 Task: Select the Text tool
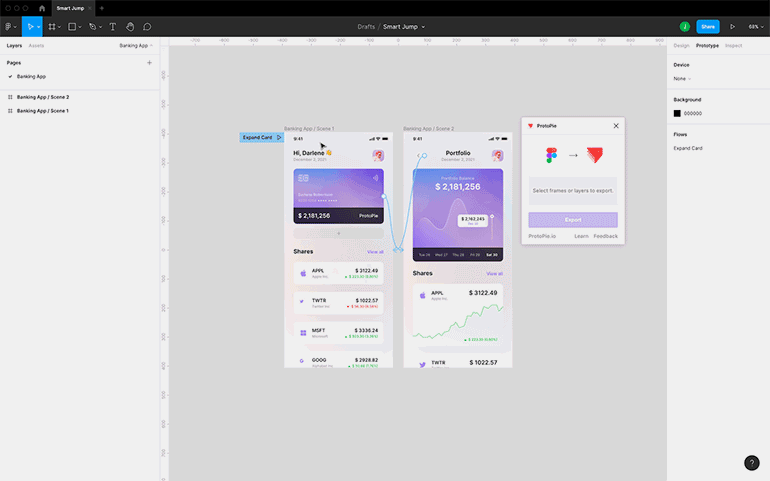click(112, 26)
